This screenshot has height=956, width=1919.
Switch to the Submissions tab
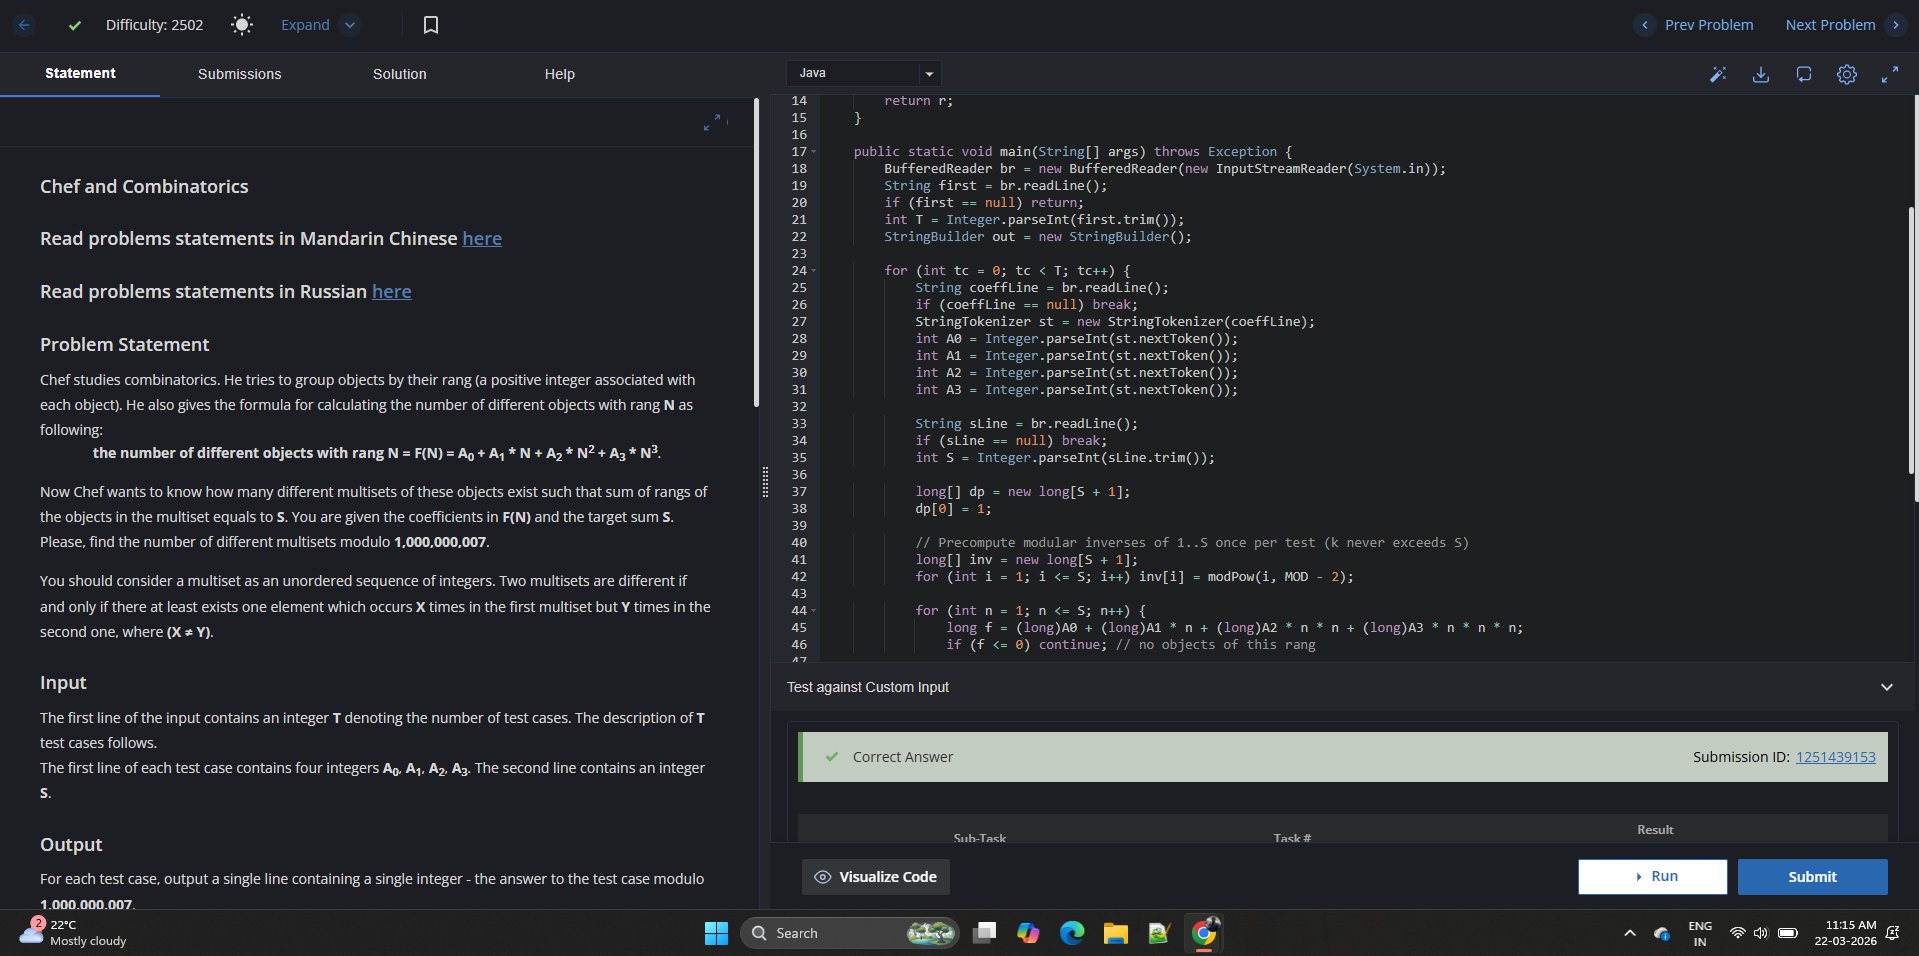(x=239, y=74)
